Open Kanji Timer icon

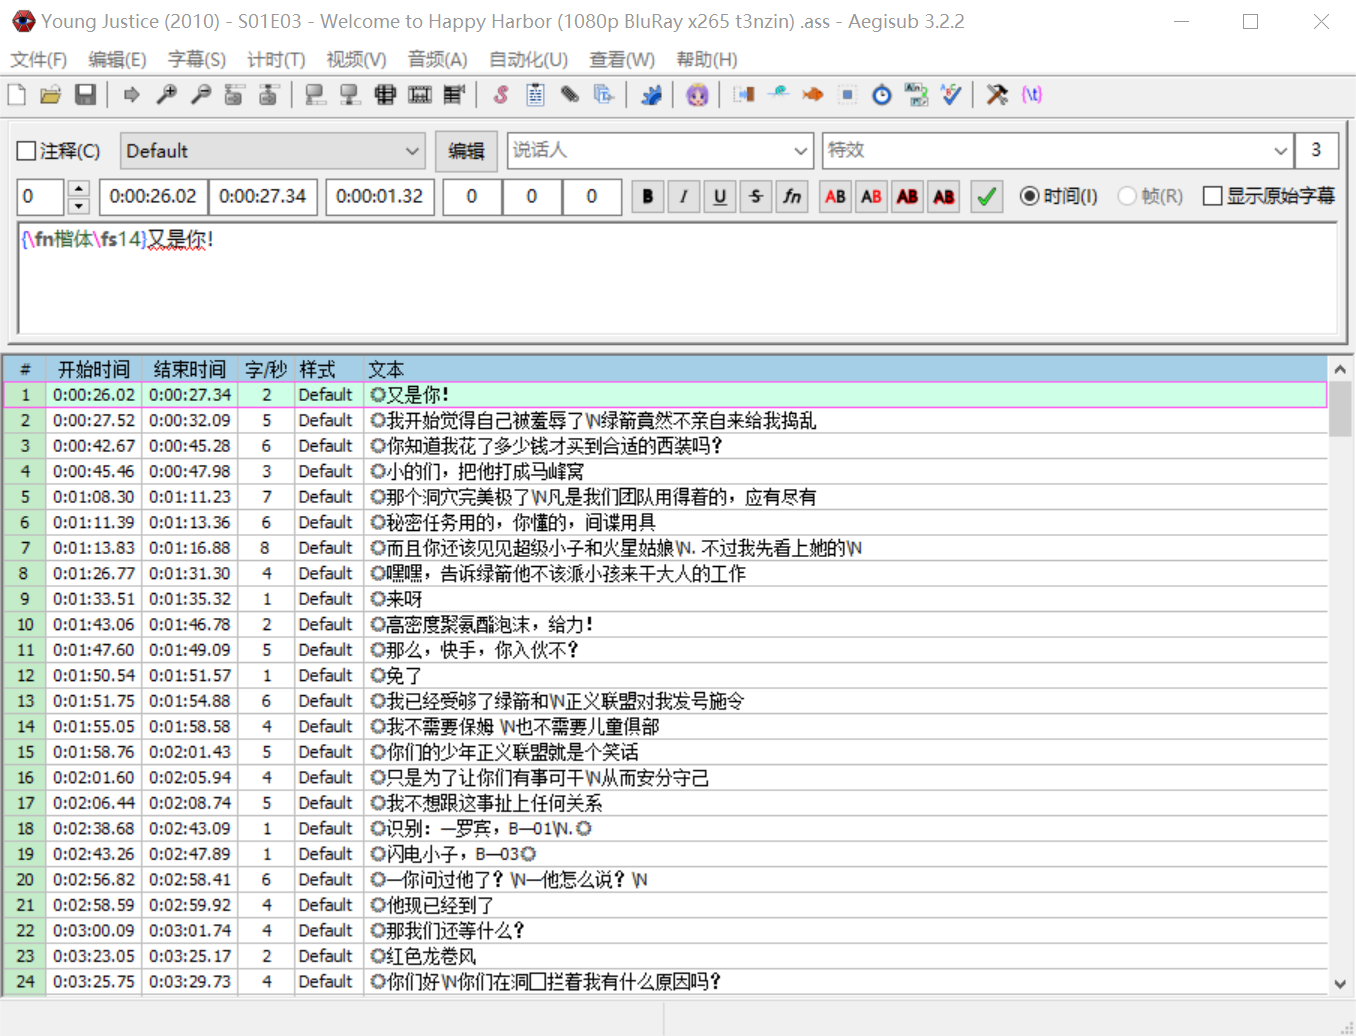tap(916, 95)
